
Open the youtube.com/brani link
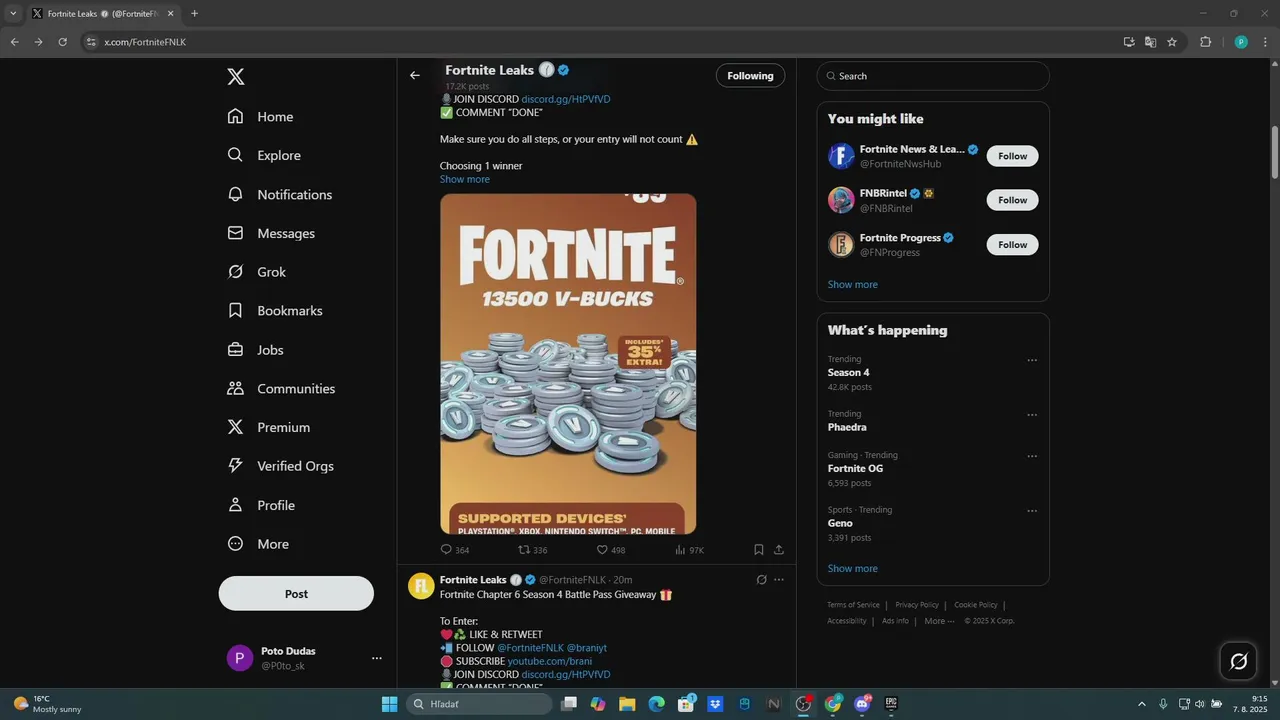(549, 661)
